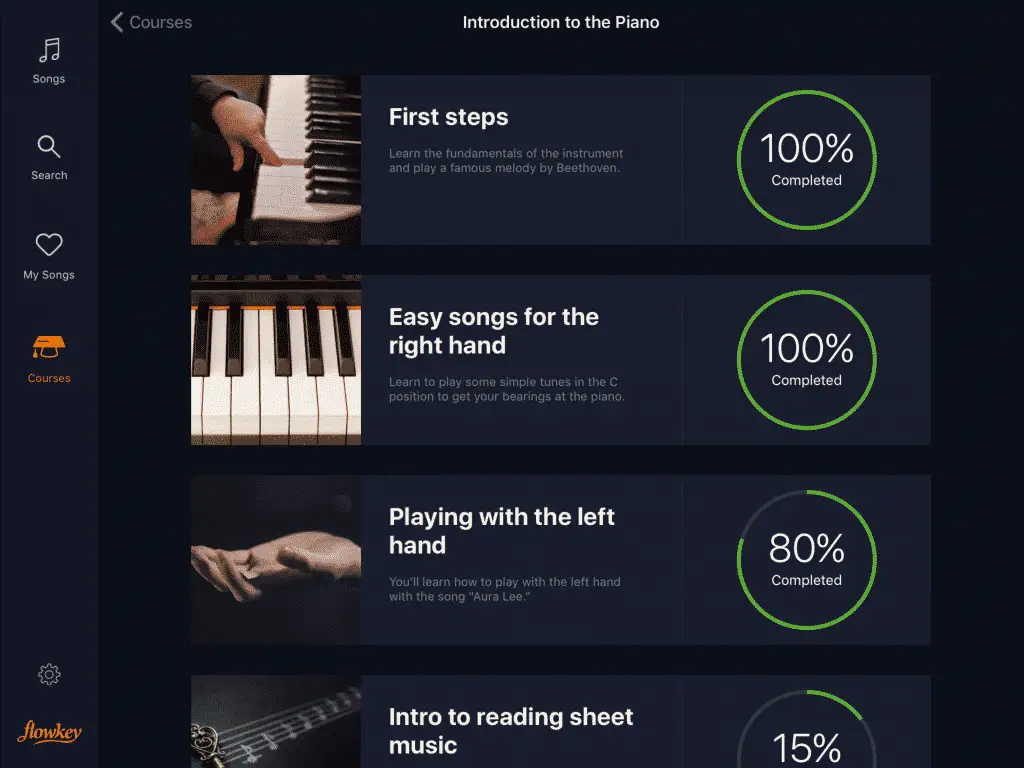Click the 80% Completed progress circle
The image size is (1024, 768).
tap(807, 560)
